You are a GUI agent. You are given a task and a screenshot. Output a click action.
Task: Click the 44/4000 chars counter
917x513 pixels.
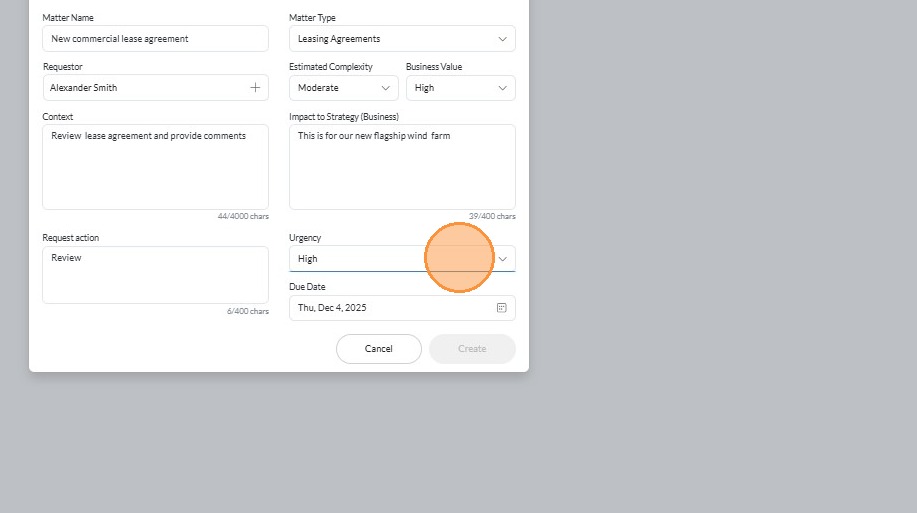tap(243, 216)
